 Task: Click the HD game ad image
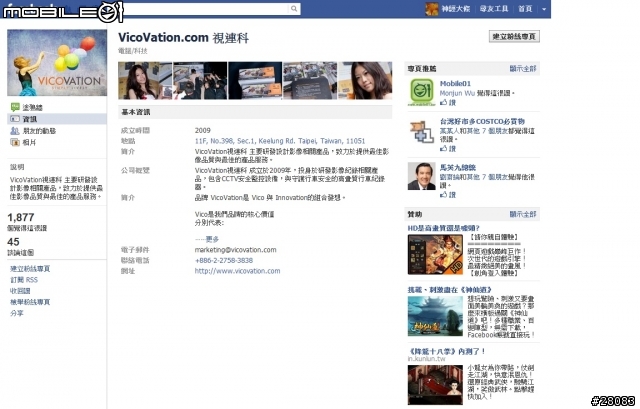(x=435, y=255)
